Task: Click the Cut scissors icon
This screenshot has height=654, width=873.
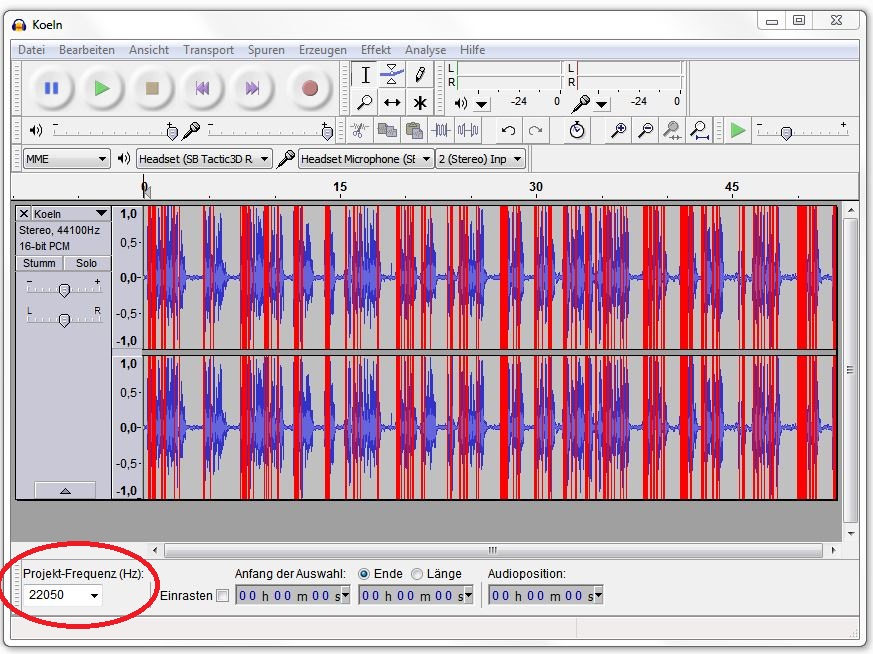Action: (x=359, y=130)
